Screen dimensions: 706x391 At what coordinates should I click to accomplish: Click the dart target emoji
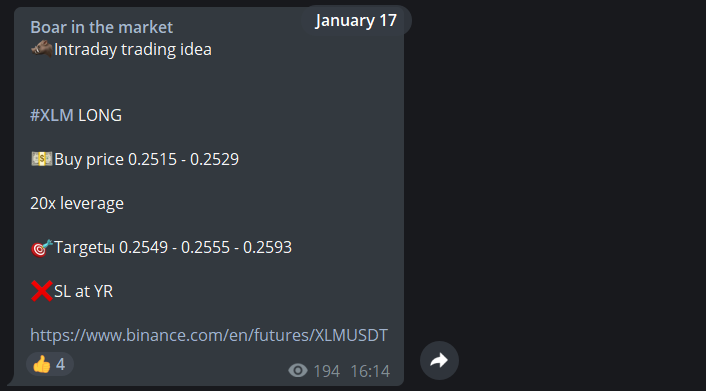coord(41,247)
